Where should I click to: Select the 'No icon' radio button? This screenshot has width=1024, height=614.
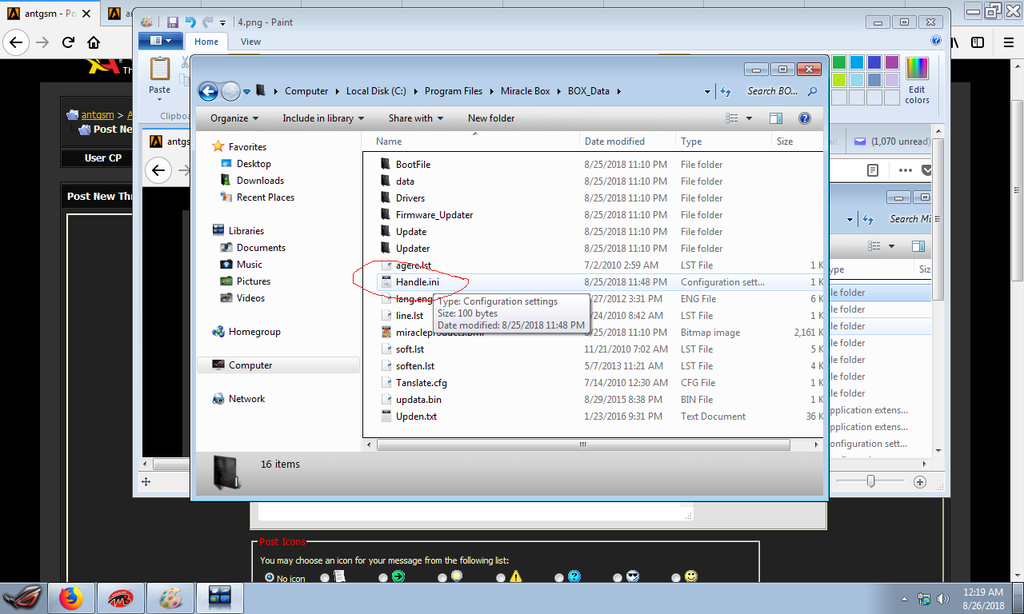point(269,577)
